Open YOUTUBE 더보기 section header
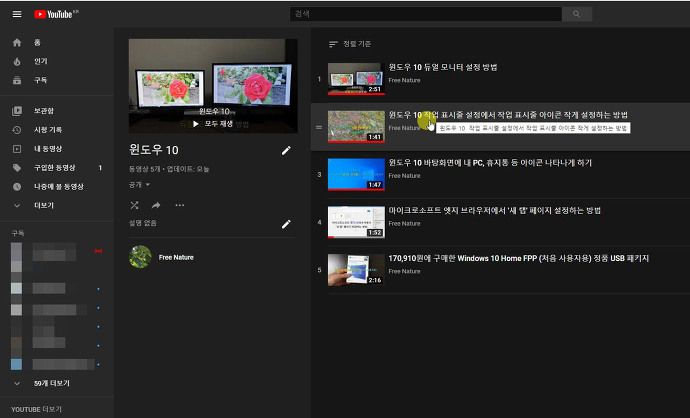This screenshot has height=418, width=690. pos(37,410)
